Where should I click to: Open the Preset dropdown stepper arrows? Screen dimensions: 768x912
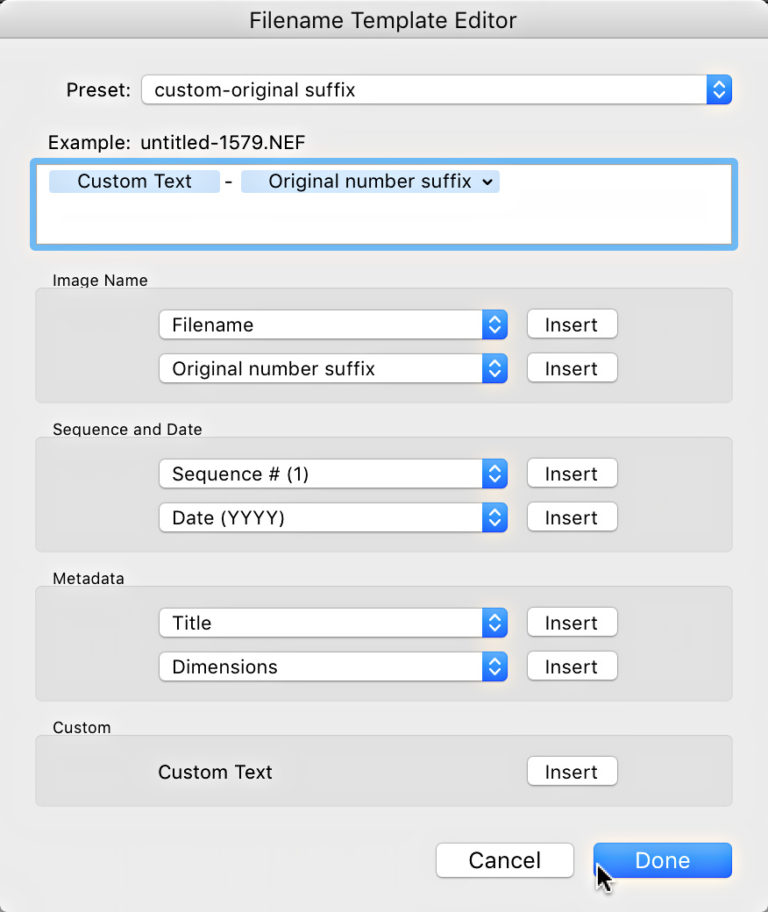coord(718,89)
